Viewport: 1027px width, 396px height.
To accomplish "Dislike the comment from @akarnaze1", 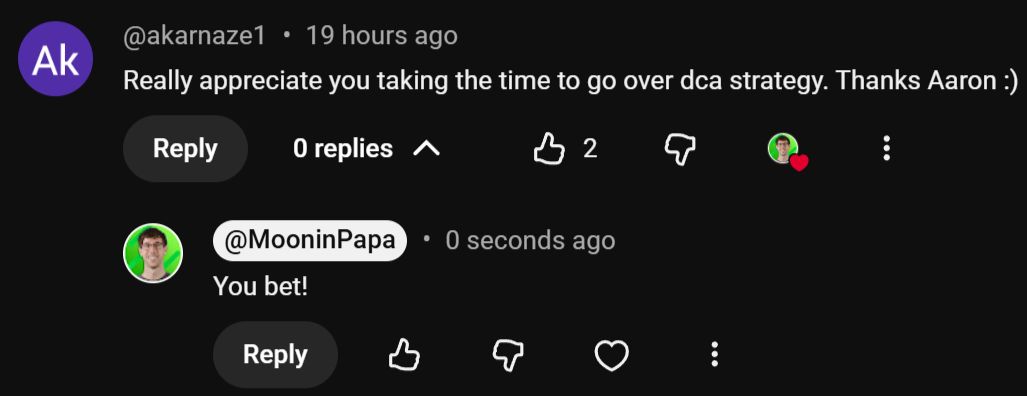I will [x=680, y=150].
